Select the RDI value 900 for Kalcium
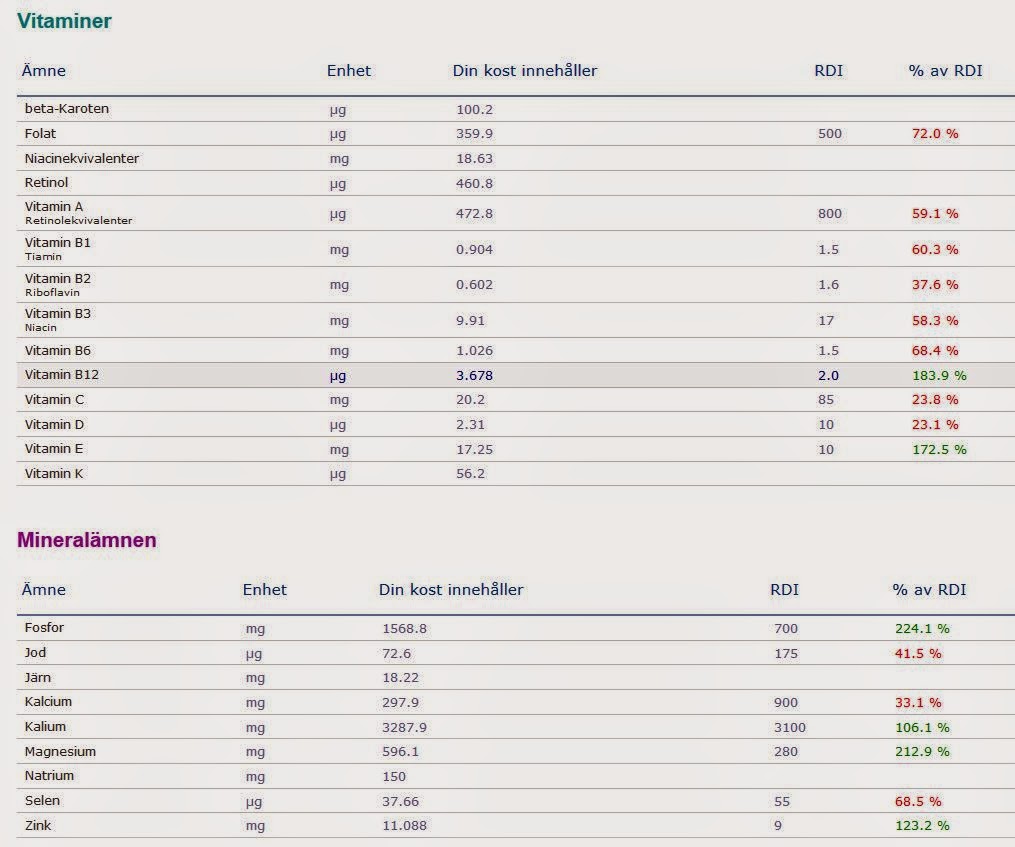 [x=786, y=703]
